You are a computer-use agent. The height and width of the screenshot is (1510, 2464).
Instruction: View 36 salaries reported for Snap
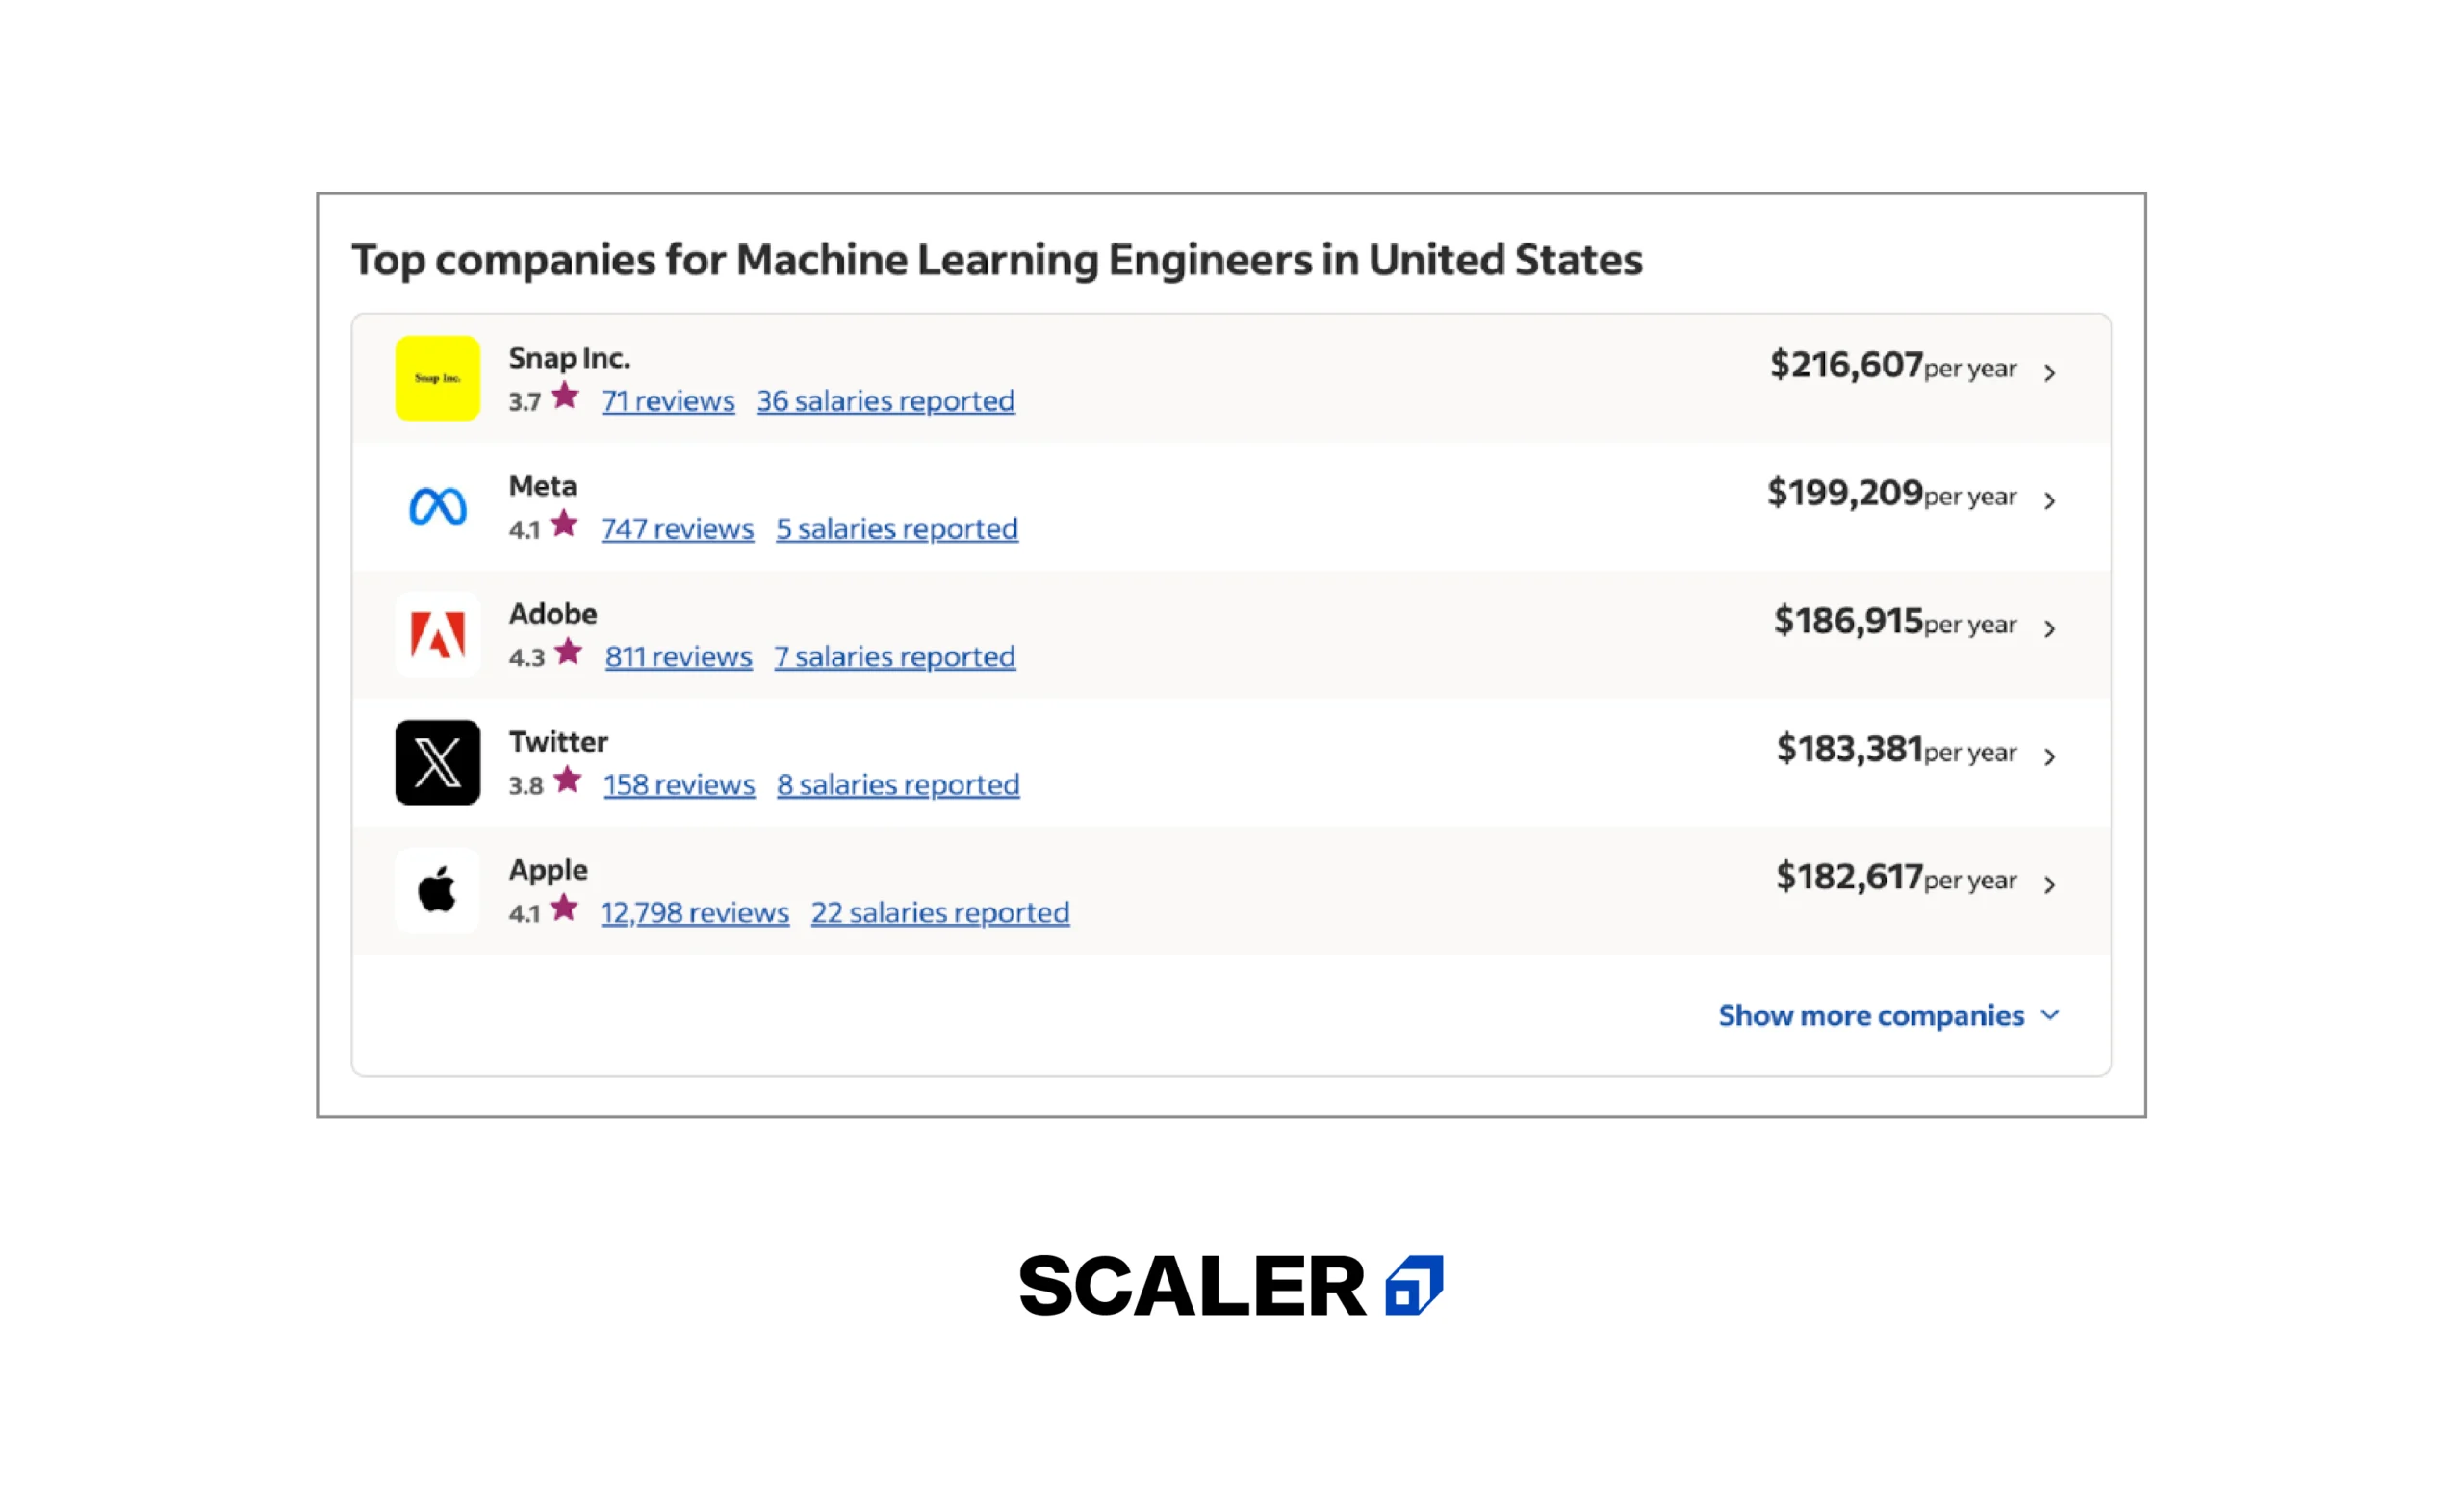pyautogui.click(x=885, y=401)
